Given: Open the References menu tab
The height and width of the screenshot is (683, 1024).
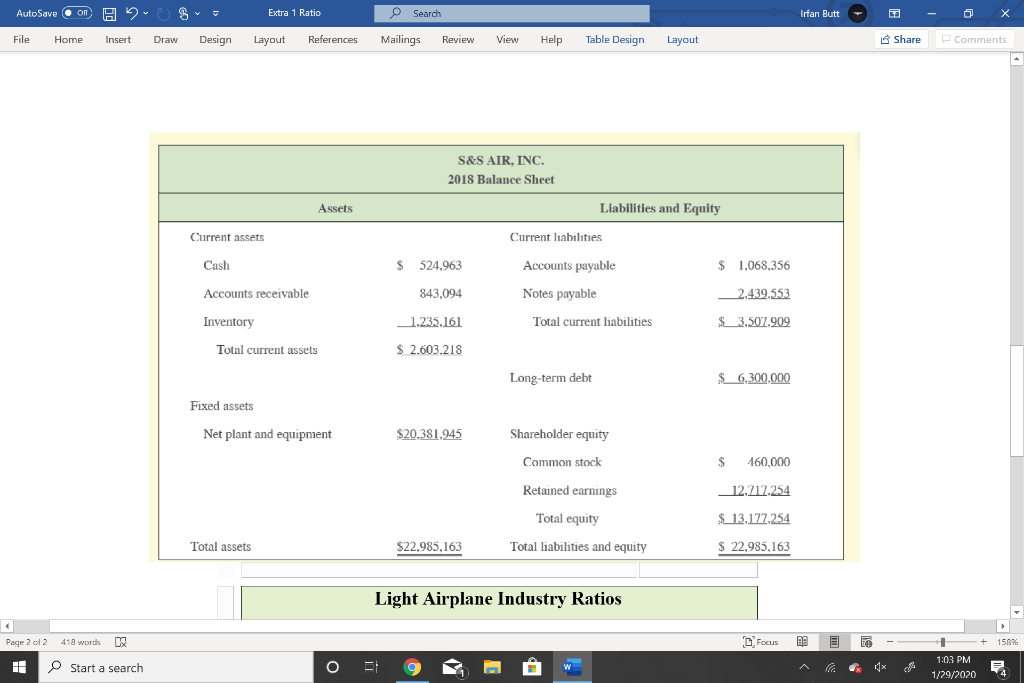Looking at the screenshot, I should point(330,40).
